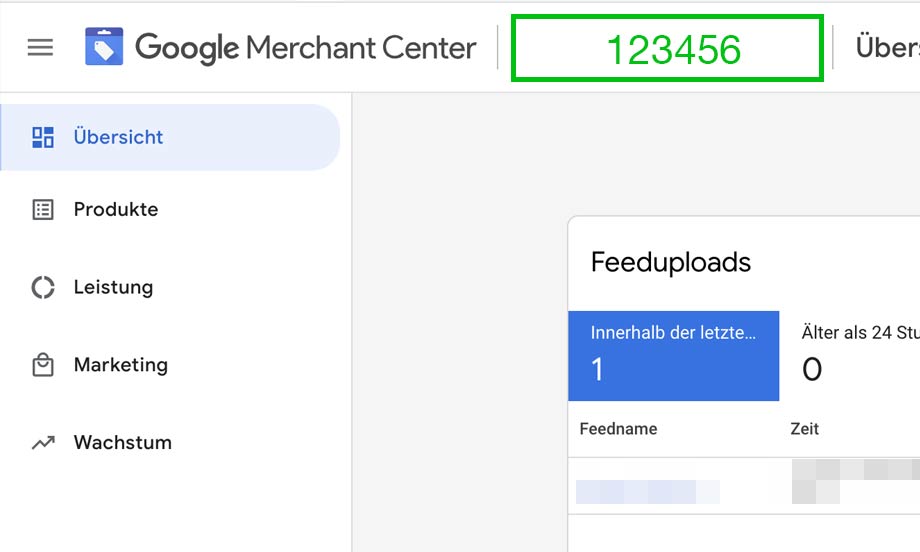Click the Produkte list icon
This screenshot has width=920, height=552.
click(x=43, y=209)
